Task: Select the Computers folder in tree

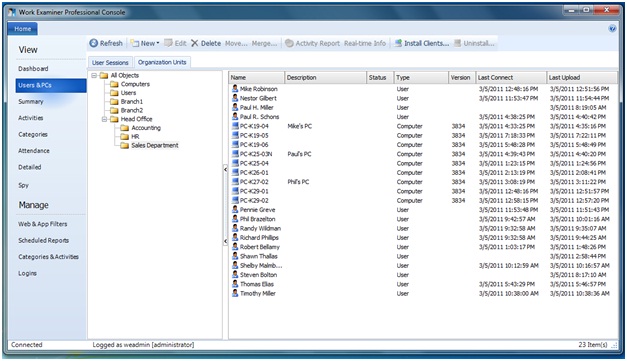Action: click(130, 84)
